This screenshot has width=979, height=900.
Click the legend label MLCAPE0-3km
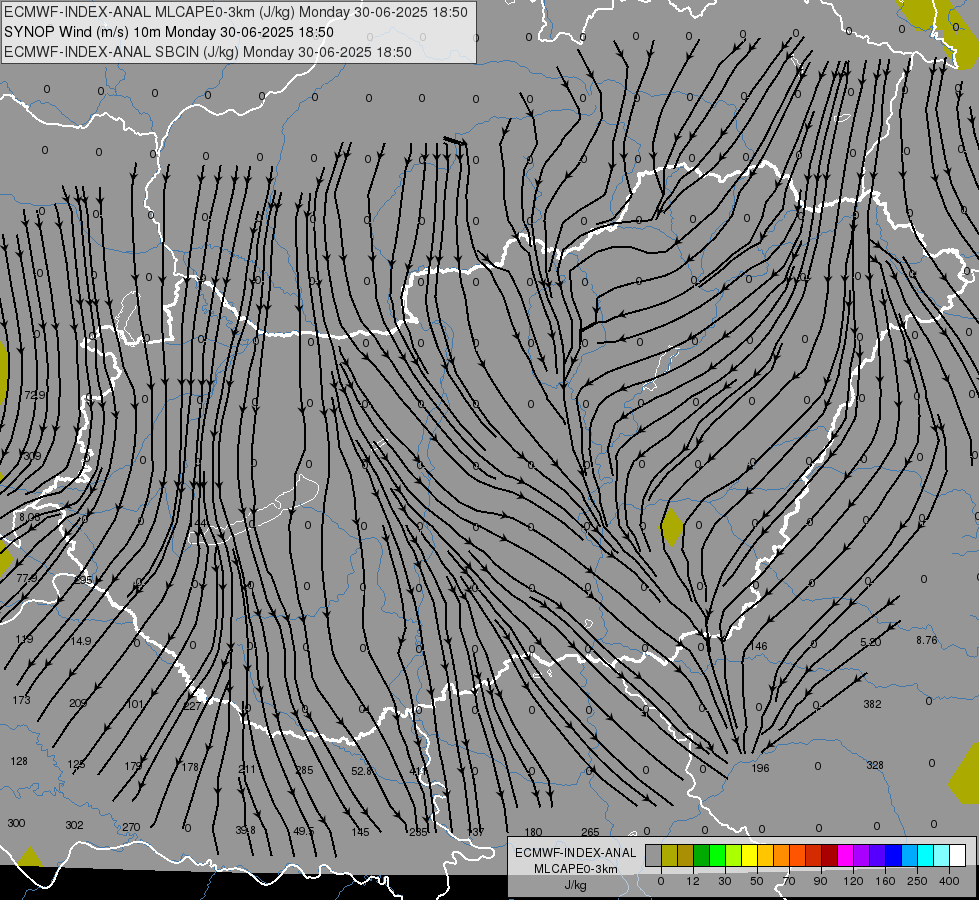[x=575, y=869]
